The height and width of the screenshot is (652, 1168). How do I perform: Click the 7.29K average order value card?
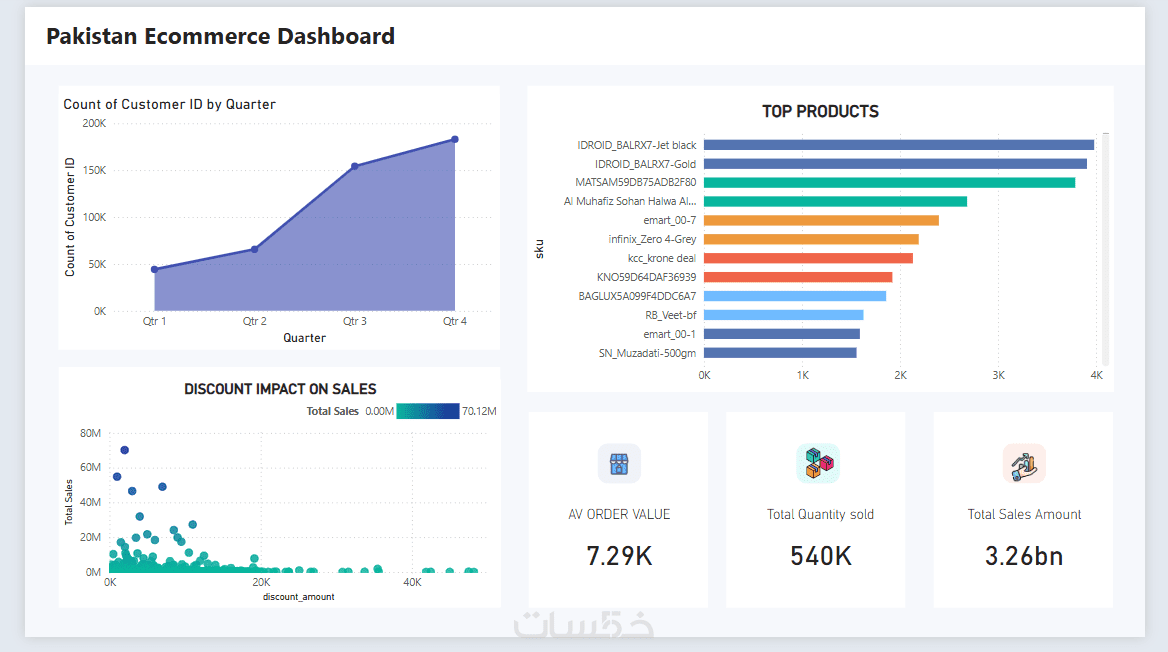(x=619, y=556)
